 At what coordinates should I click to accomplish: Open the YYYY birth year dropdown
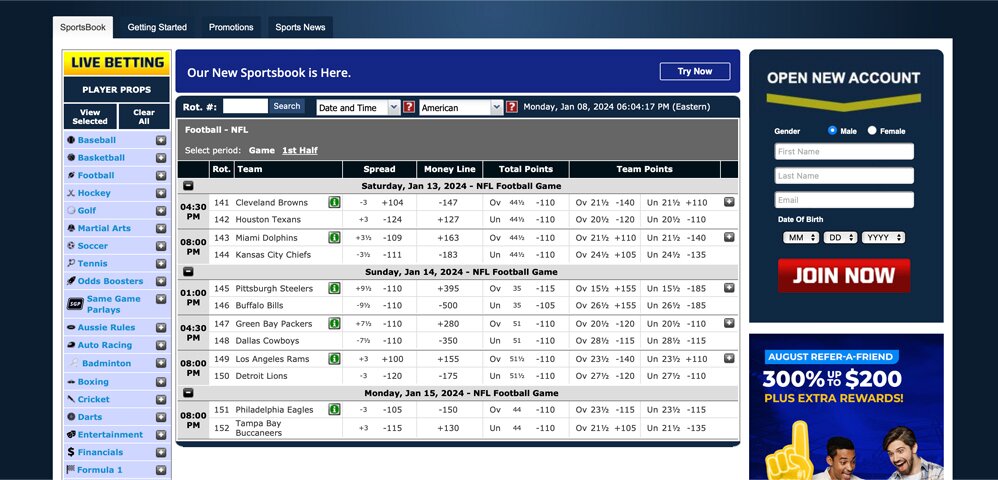coord(883,237)
